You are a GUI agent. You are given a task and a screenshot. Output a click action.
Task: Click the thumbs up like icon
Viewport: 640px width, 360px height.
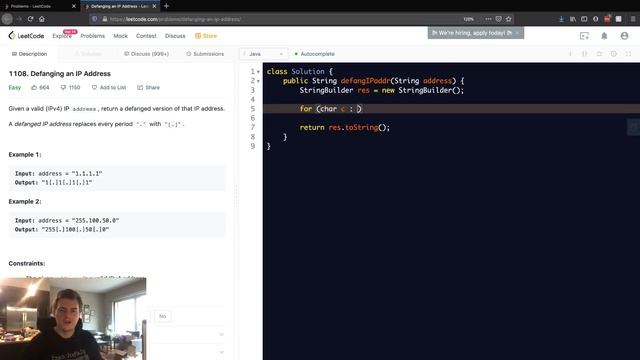pyautogui.click(x=34, y=87)
